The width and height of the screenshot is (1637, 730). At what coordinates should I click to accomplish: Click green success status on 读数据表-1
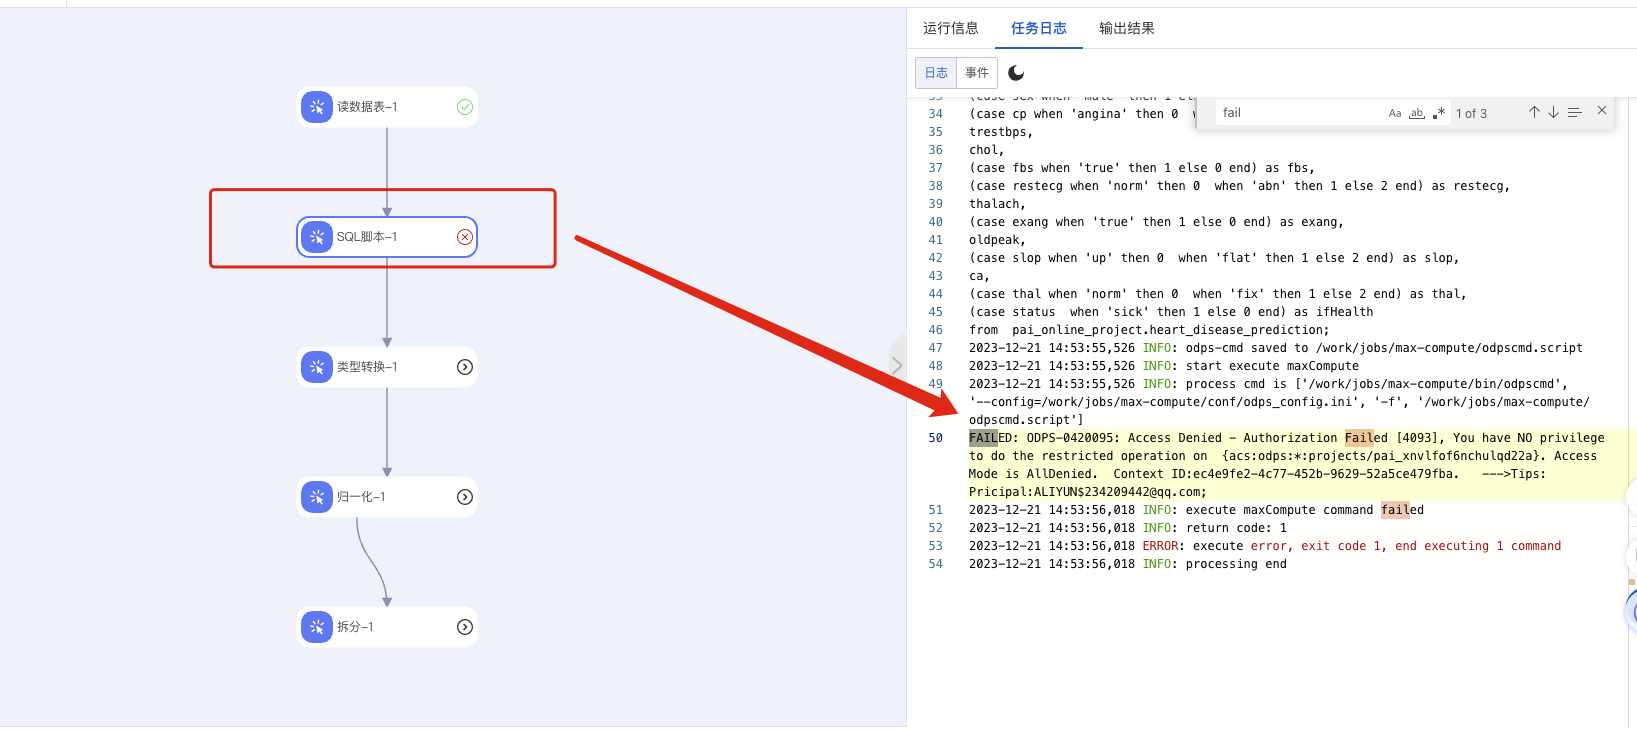point(465,107)
